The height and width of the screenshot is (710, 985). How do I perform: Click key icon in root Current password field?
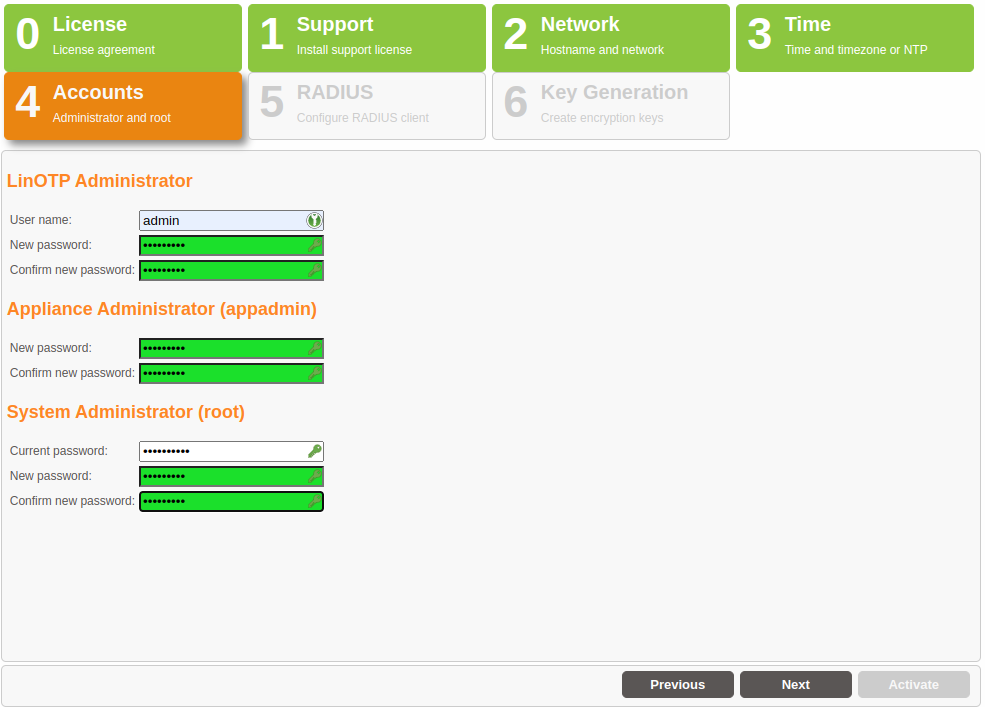(314, 452)
